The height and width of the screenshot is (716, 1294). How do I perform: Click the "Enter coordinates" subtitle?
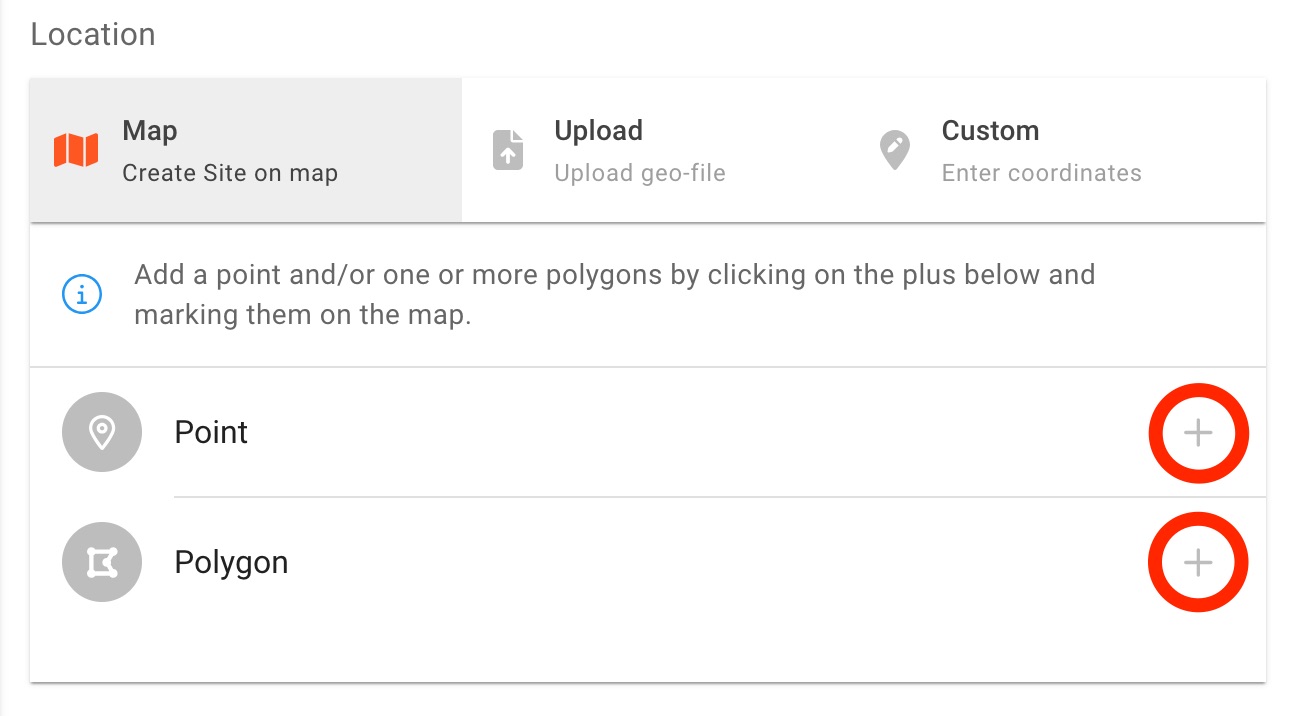click(x=1041, y=173)
